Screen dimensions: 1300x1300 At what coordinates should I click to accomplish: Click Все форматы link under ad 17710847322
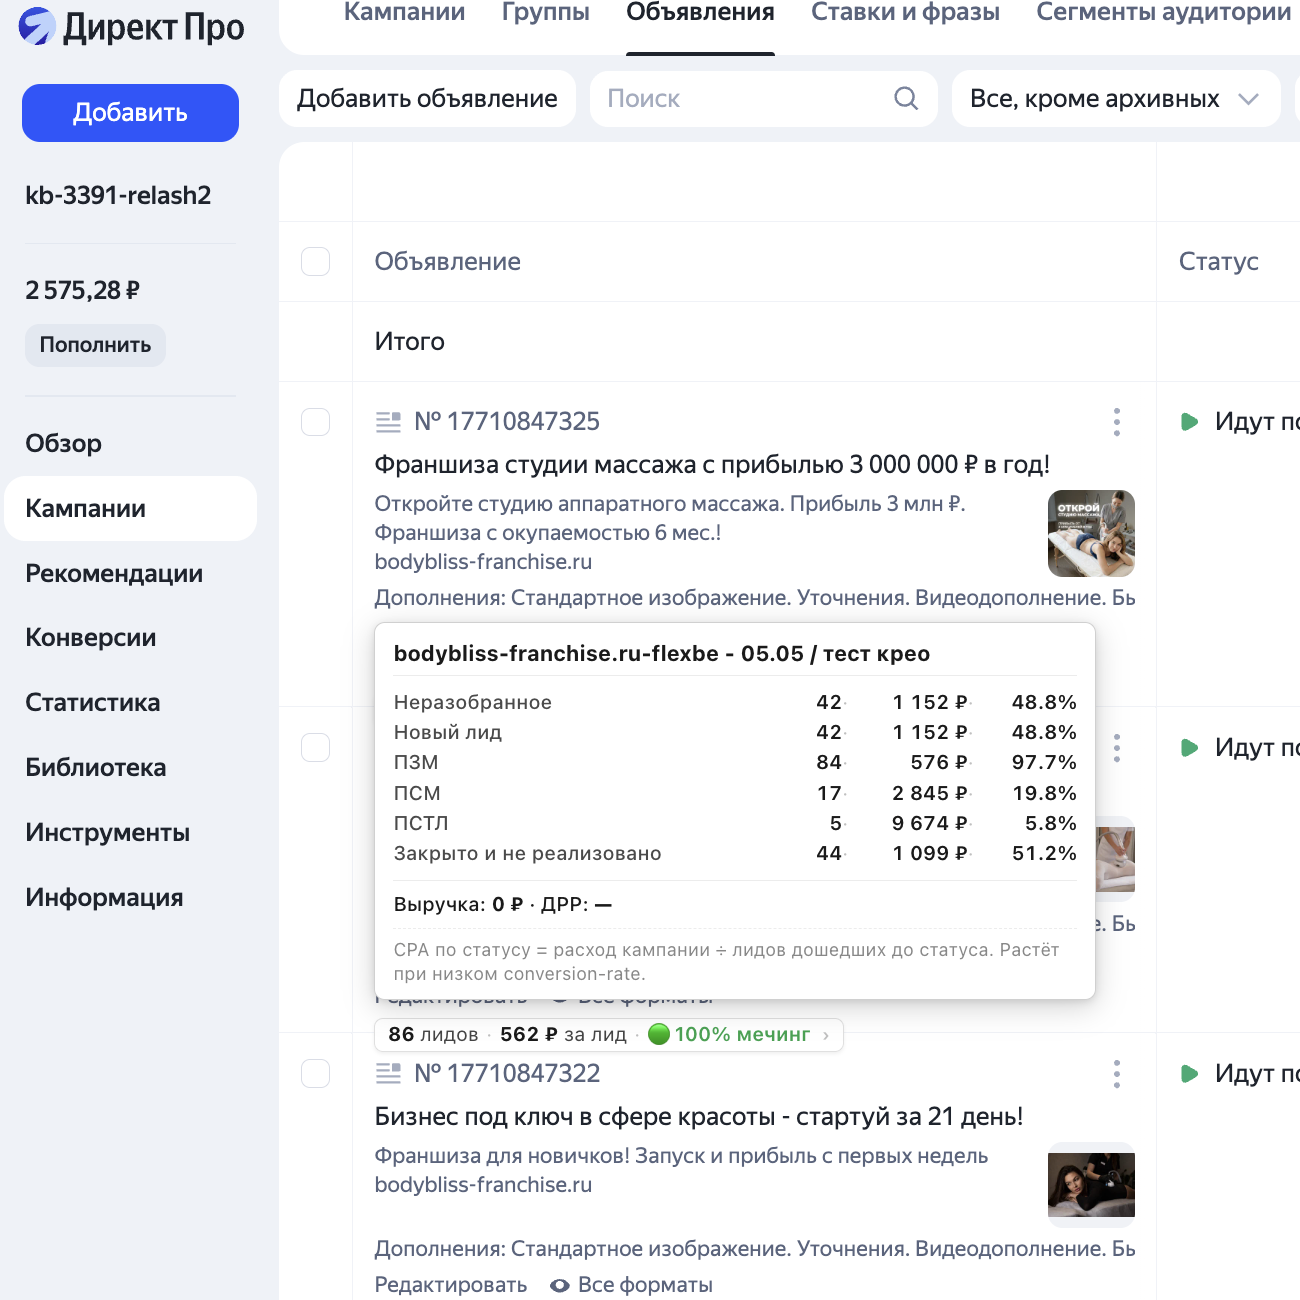[x=645, y=1285]
